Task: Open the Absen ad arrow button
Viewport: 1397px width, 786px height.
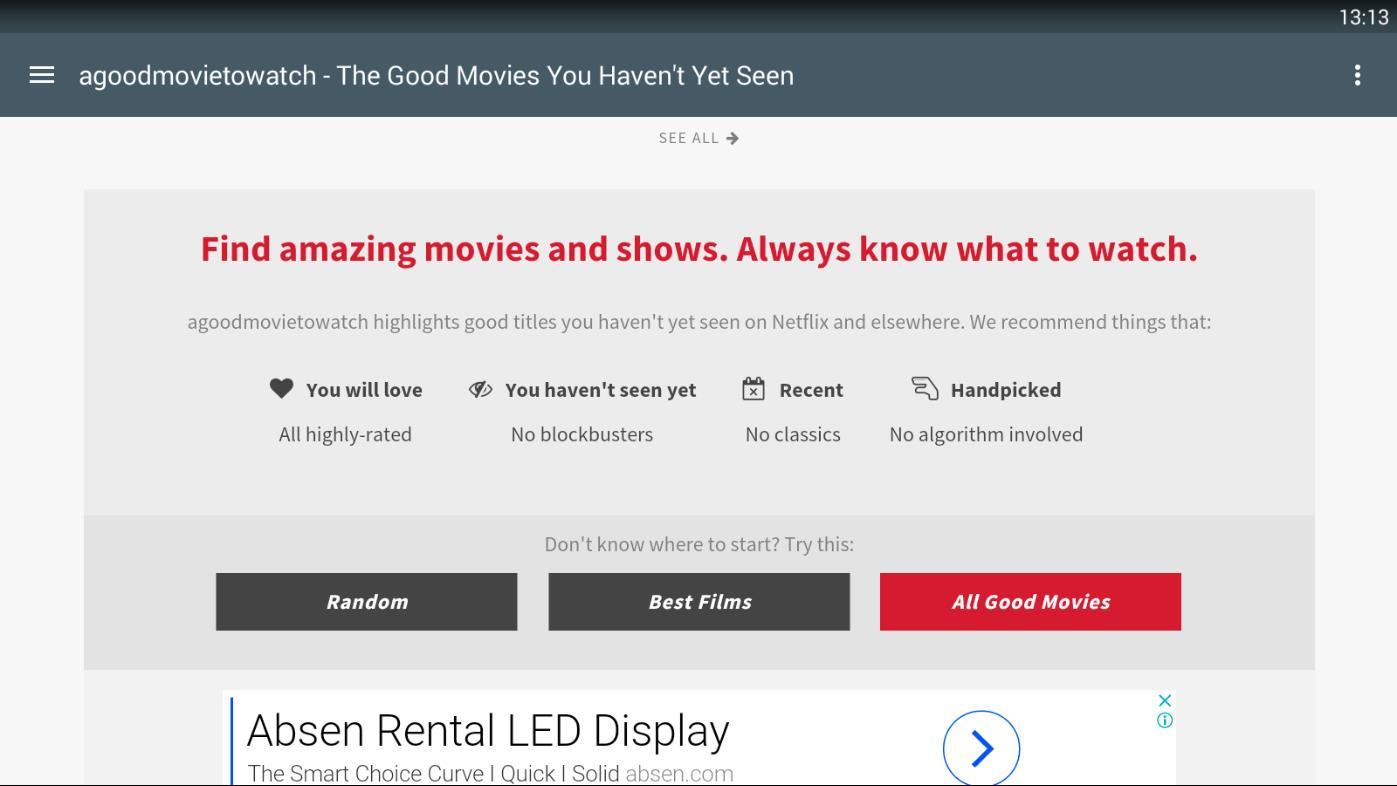Action: 981,748
